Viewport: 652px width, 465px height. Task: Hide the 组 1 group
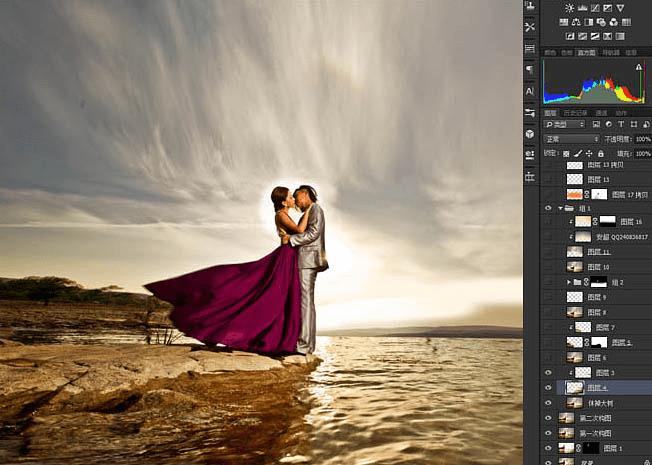[x=547, y=208]
